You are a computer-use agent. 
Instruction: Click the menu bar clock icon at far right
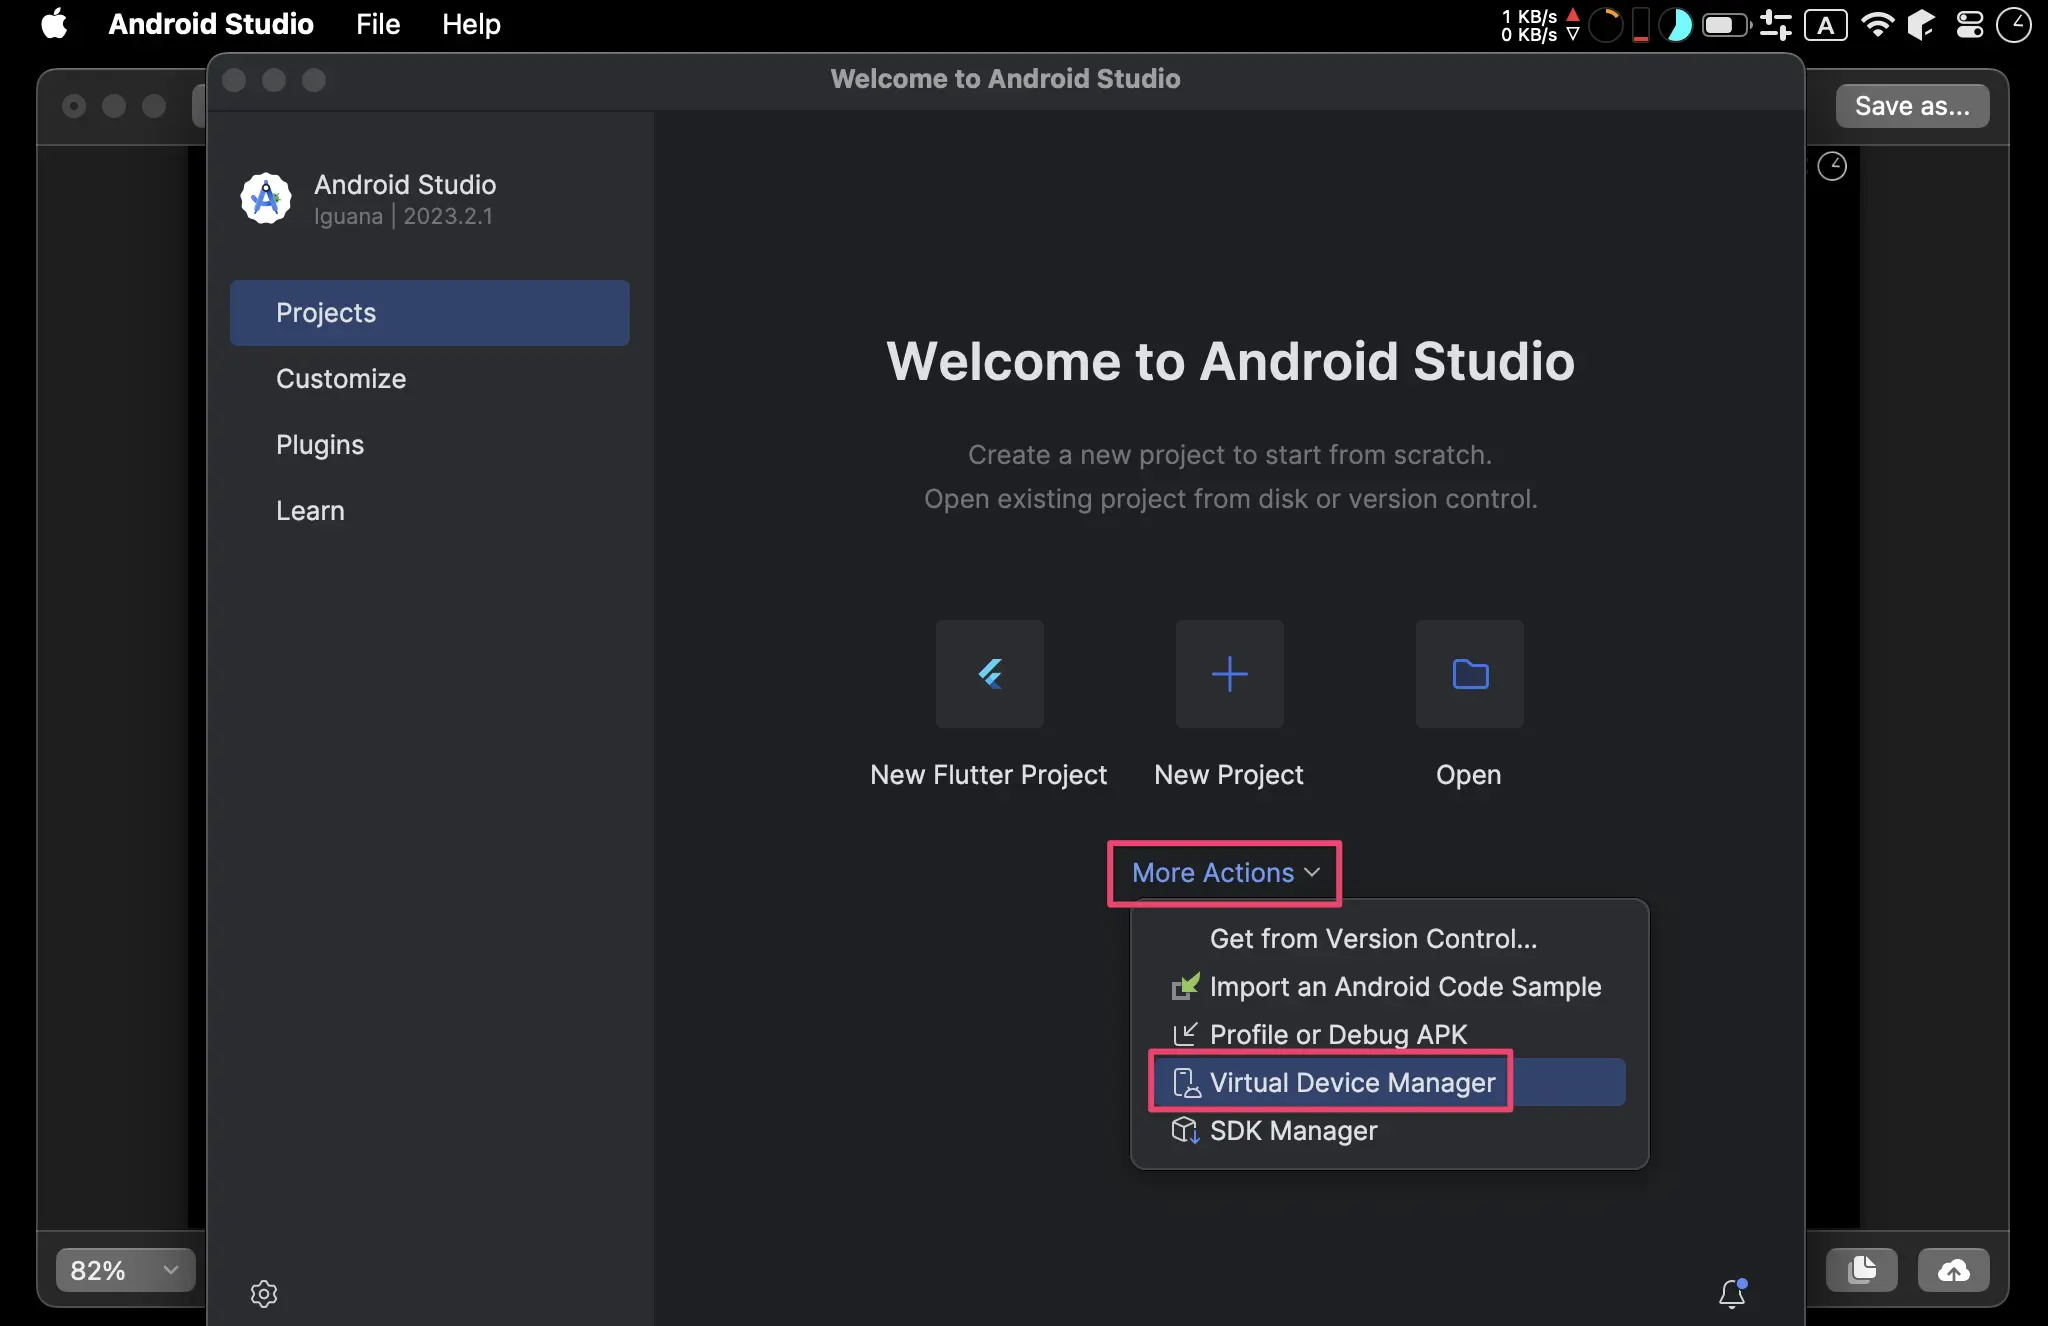(2014, 24)
